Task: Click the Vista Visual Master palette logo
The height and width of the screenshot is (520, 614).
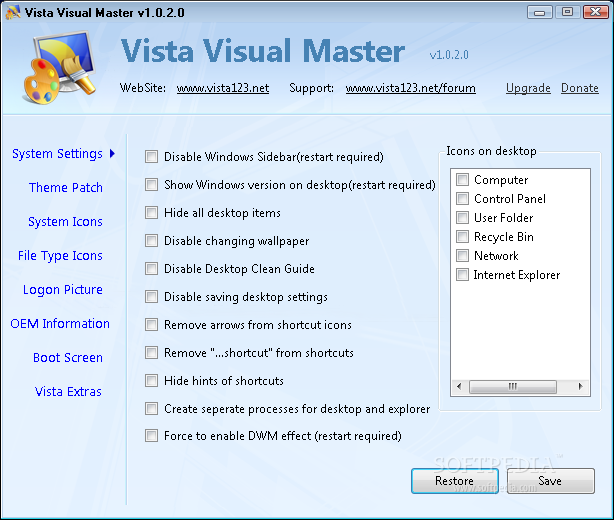Action: tap(60, 67)
